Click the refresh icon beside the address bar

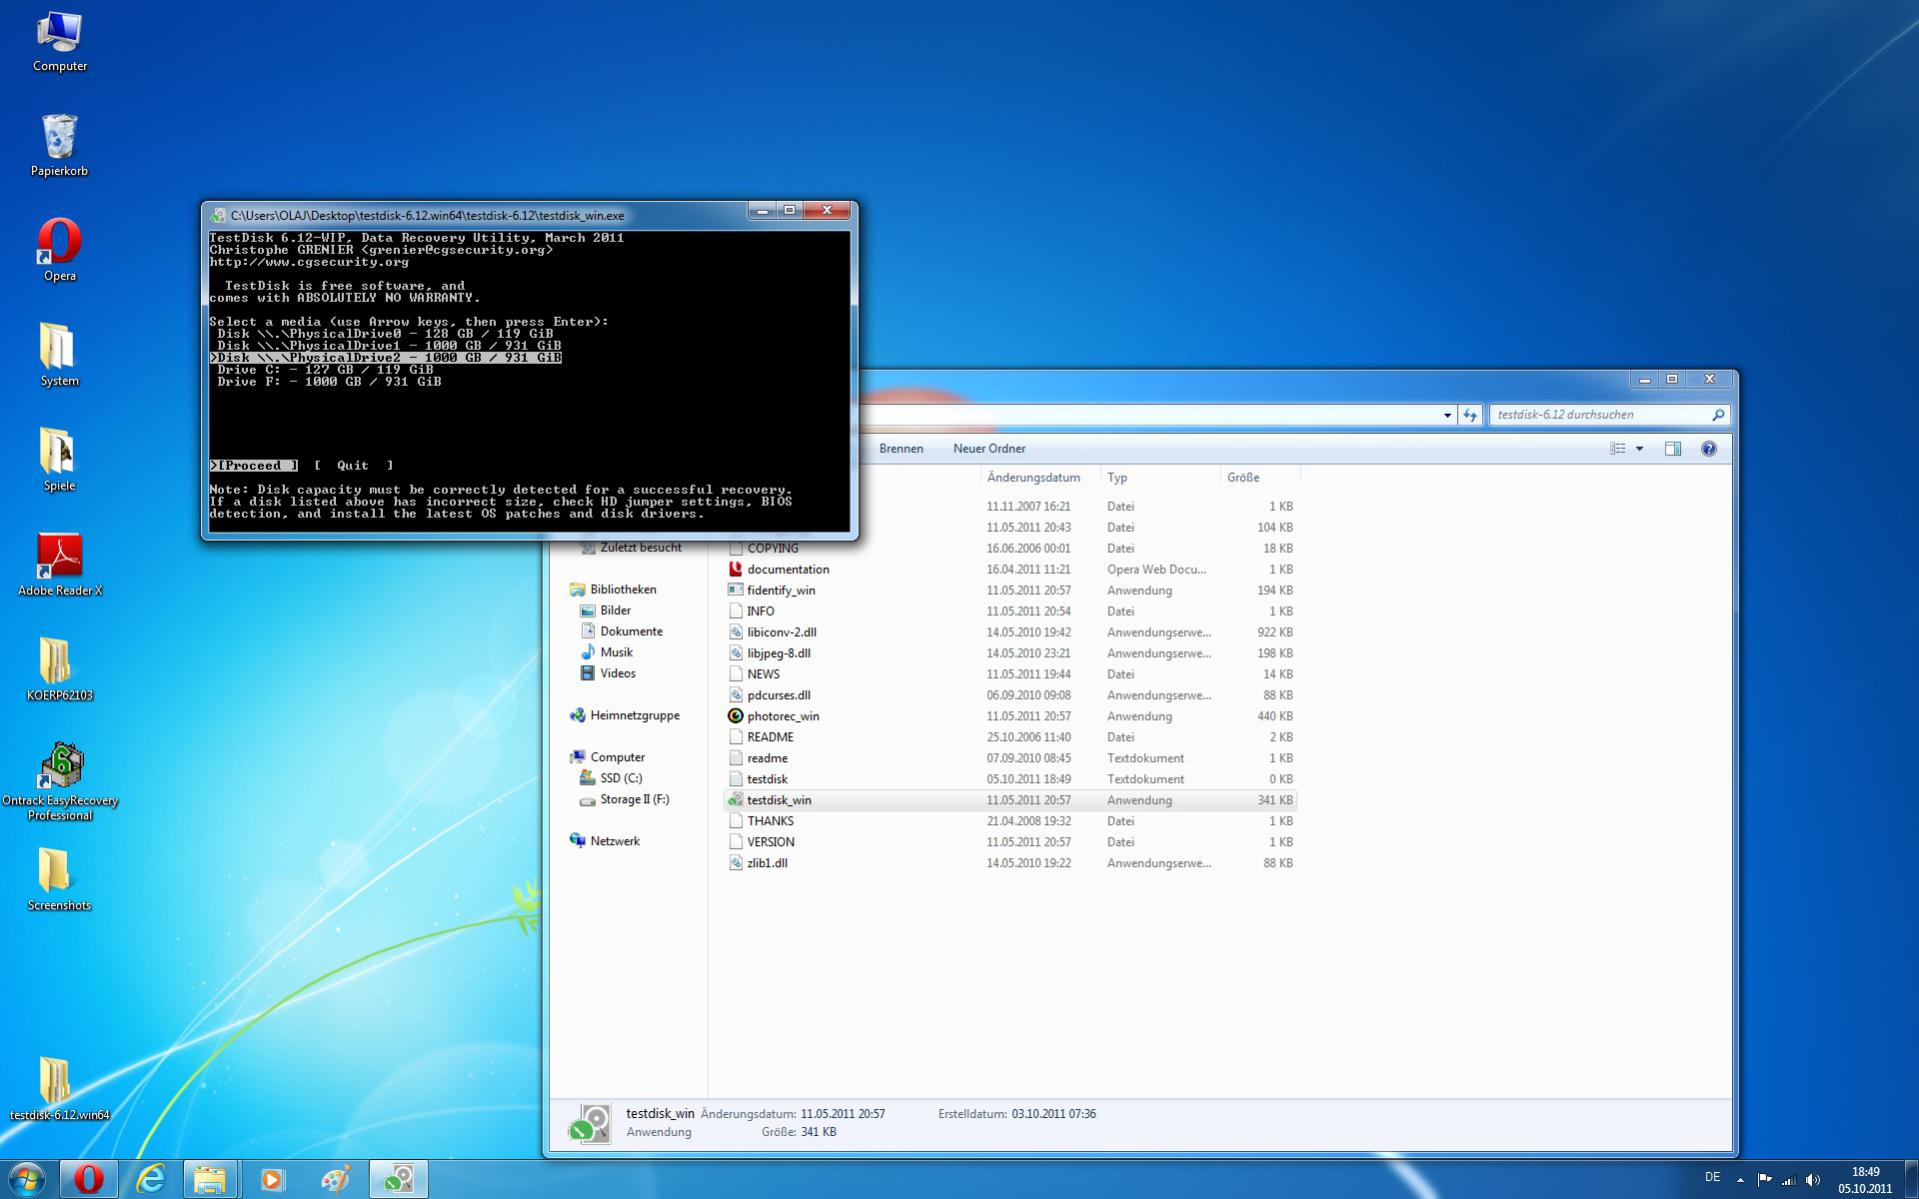click(1470, 415)
